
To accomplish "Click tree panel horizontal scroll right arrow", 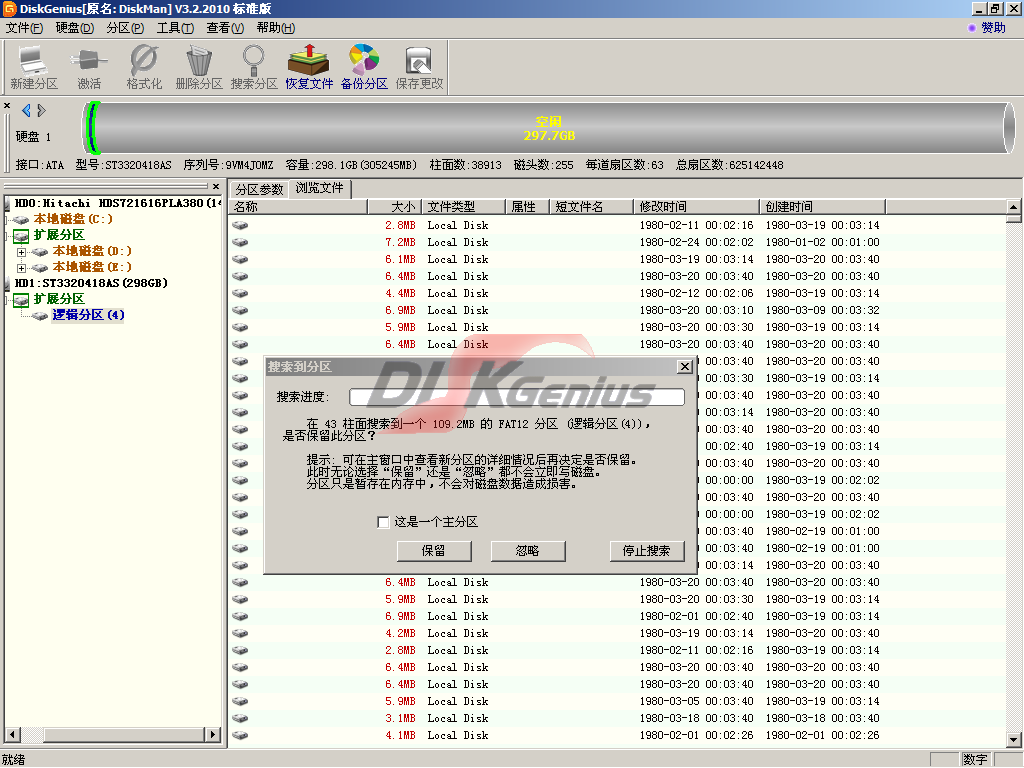I will coord(213,734).
